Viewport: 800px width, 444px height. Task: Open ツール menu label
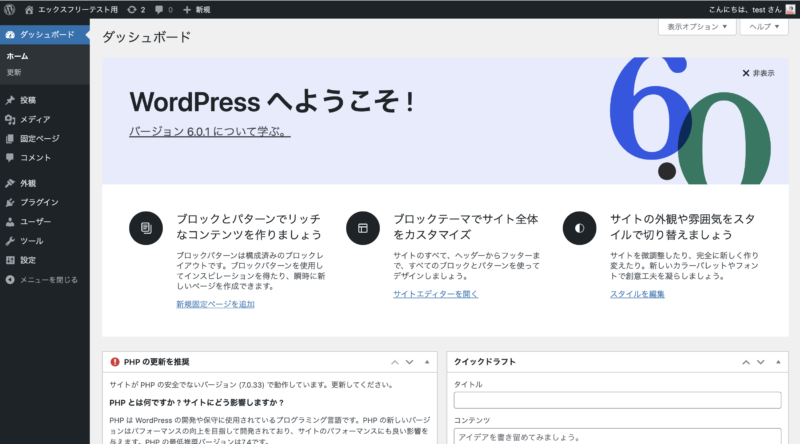click(x=32, y=241)
